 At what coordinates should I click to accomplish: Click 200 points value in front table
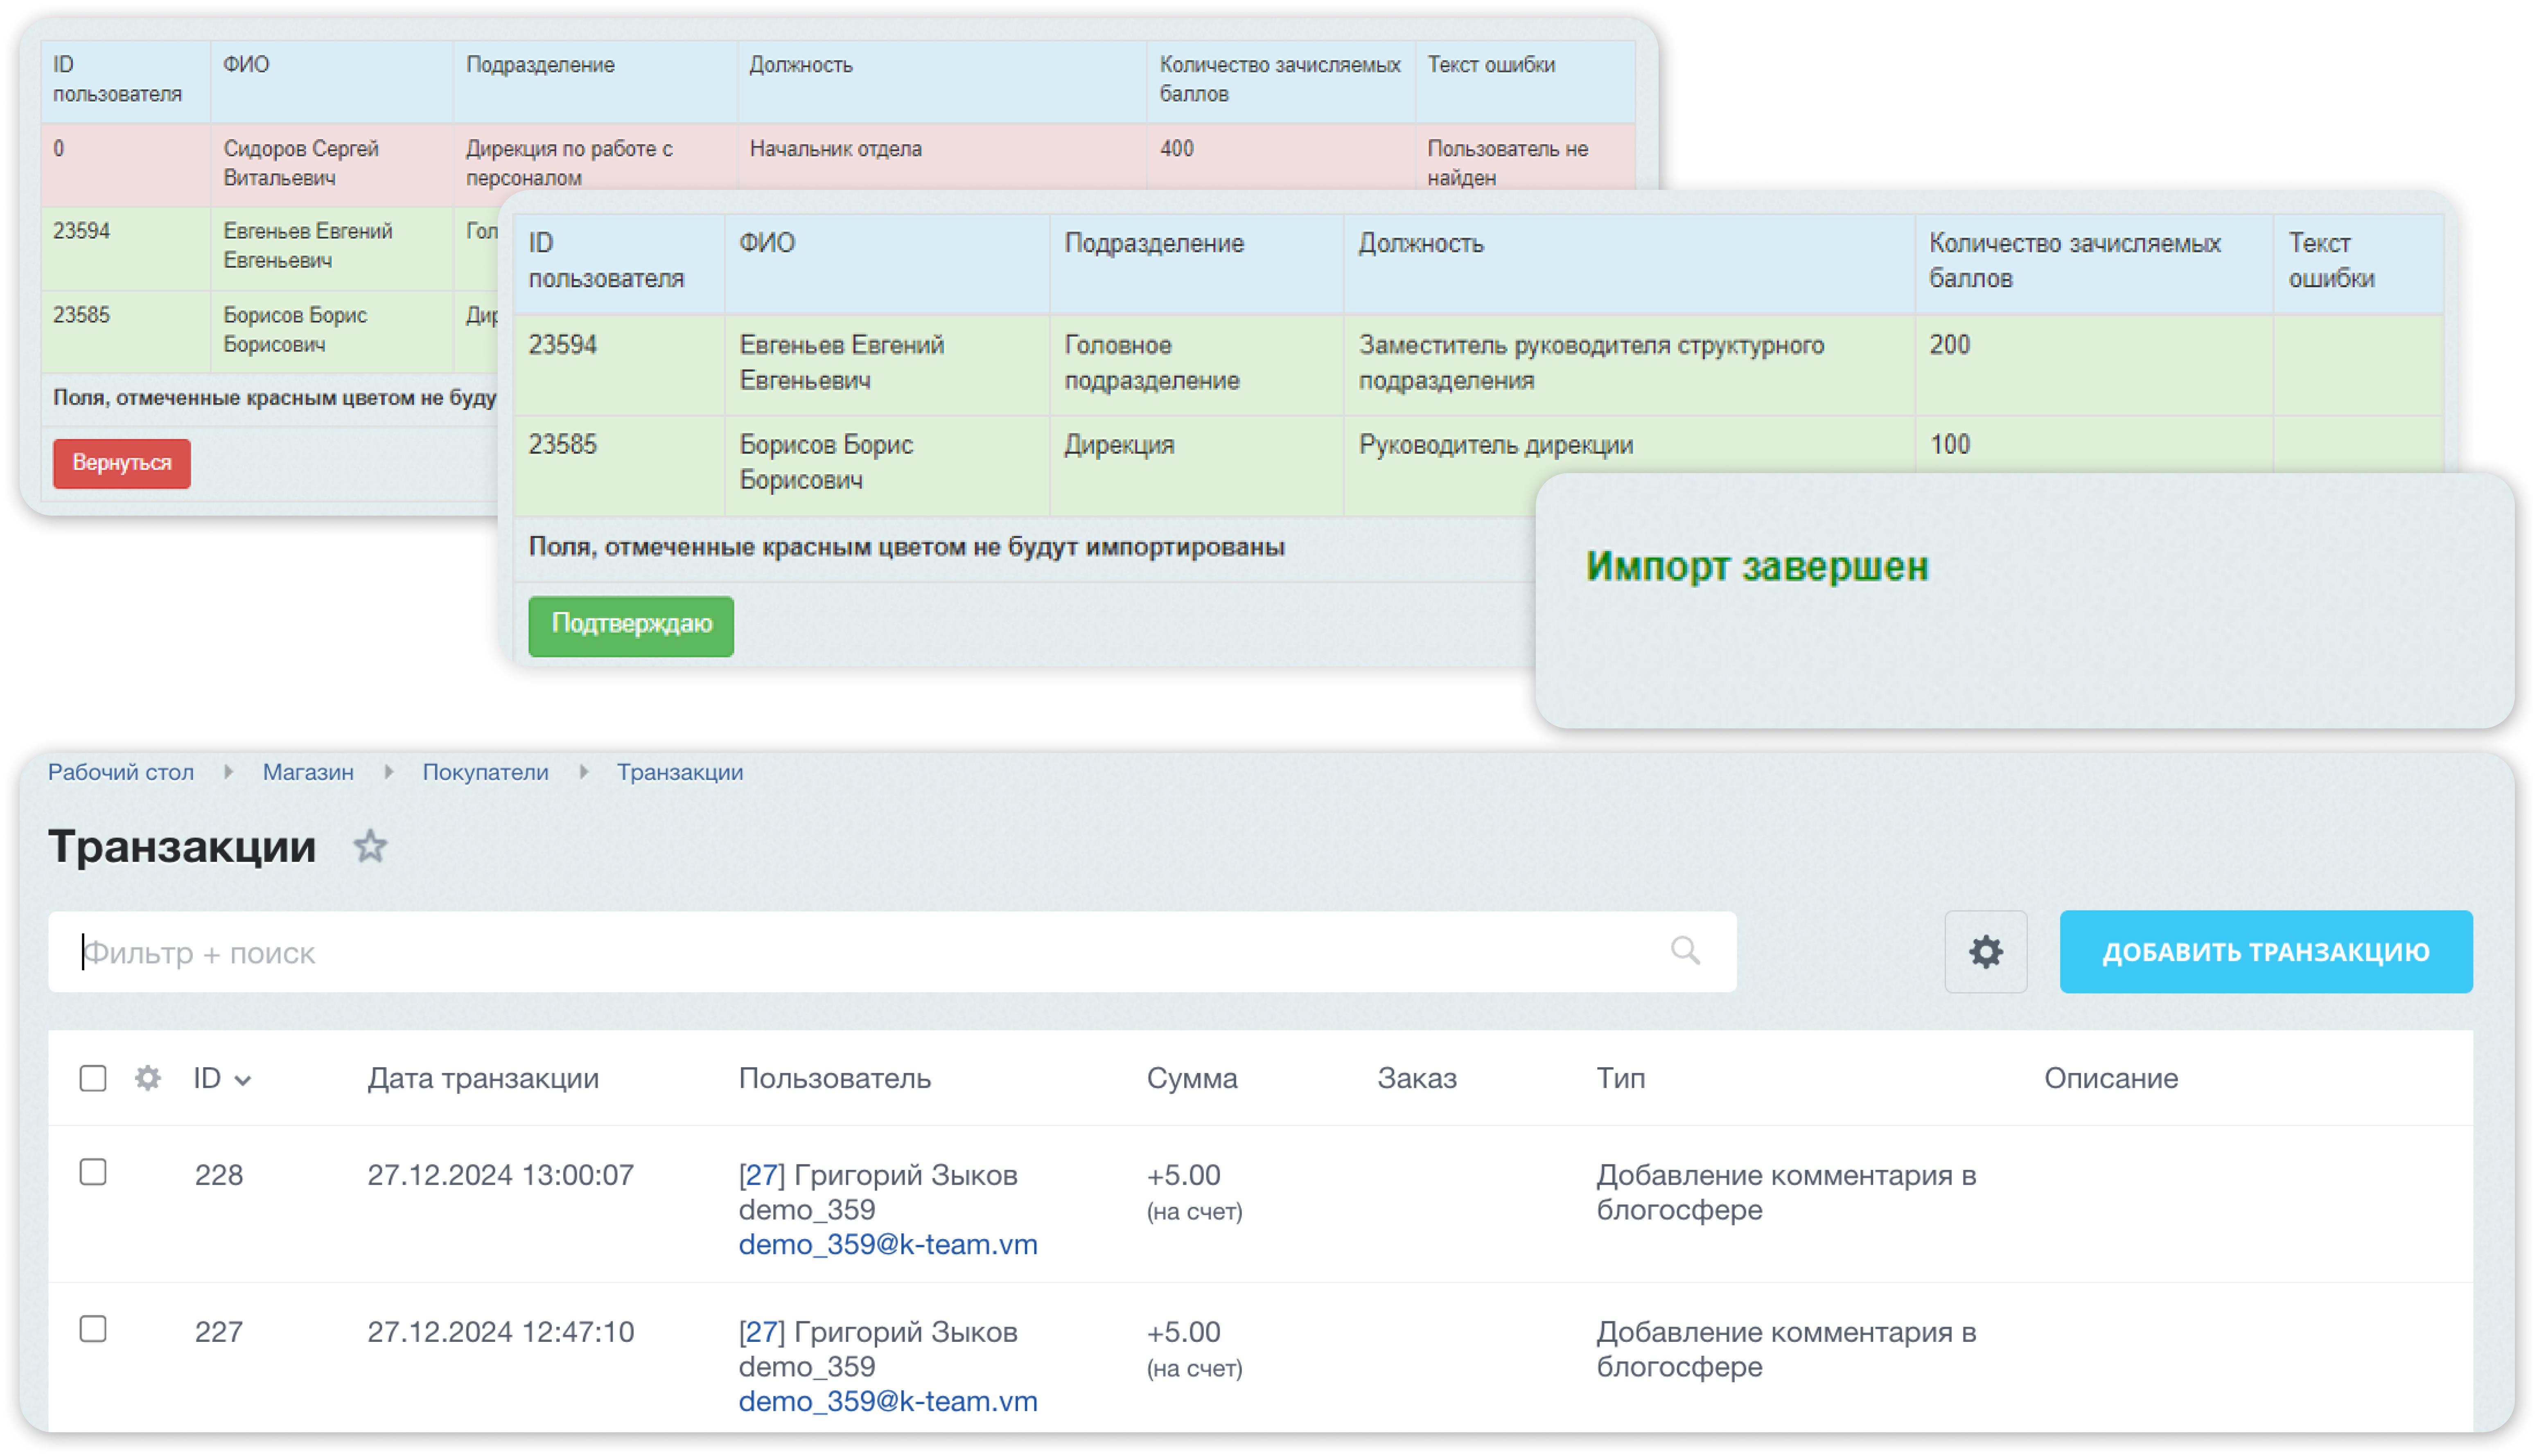pyautogui.click(x=1950, y=345)
